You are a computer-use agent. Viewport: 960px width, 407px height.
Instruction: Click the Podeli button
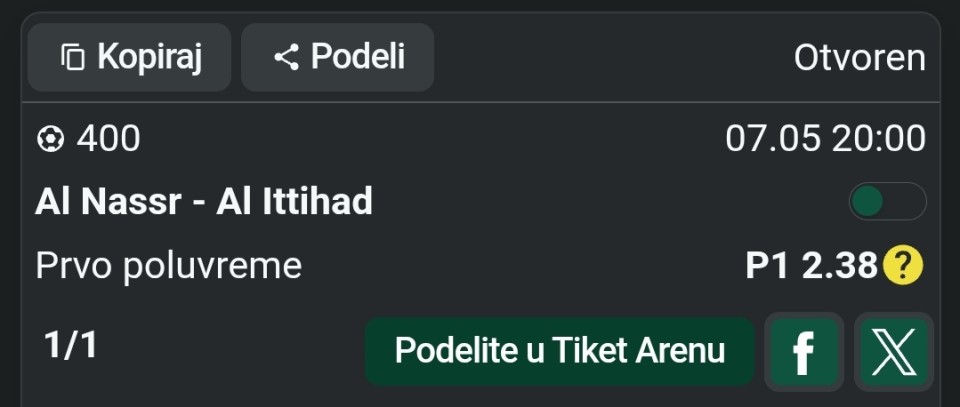coord(337,58)
